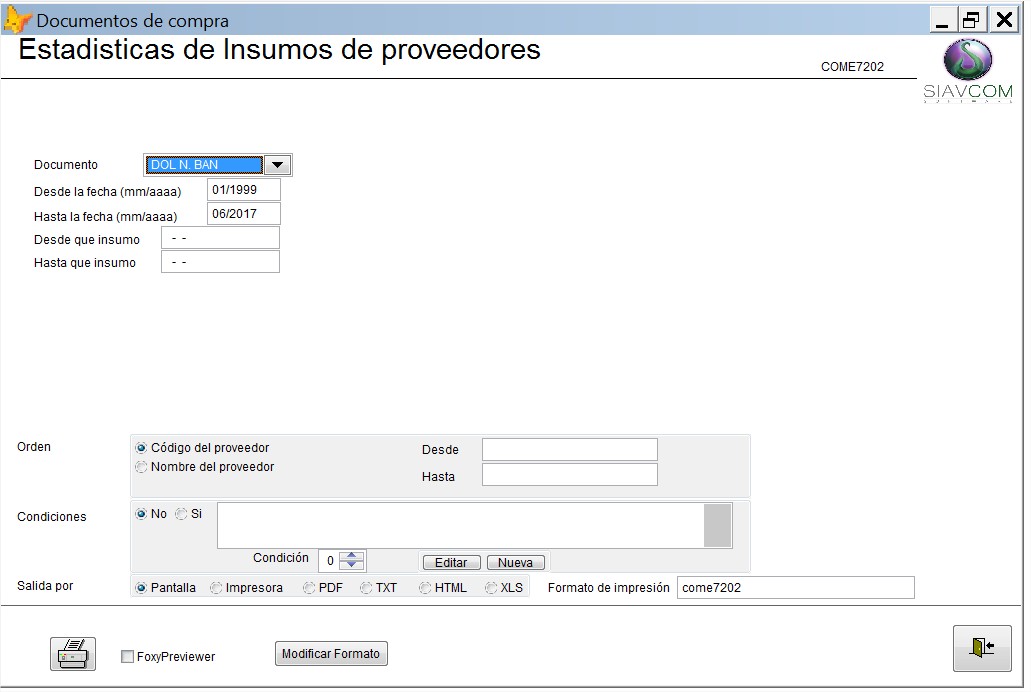Click the Condición number field

point(329,561)
